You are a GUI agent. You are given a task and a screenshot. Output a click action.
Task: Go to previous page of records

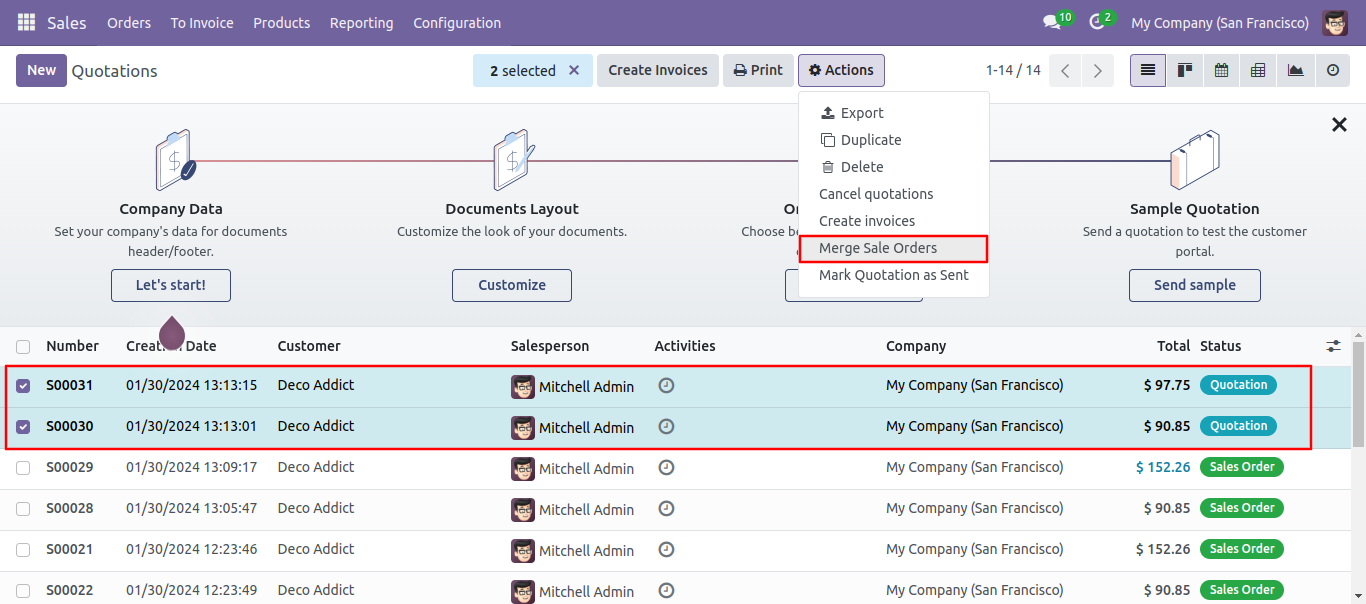(x=1065, y=70)
